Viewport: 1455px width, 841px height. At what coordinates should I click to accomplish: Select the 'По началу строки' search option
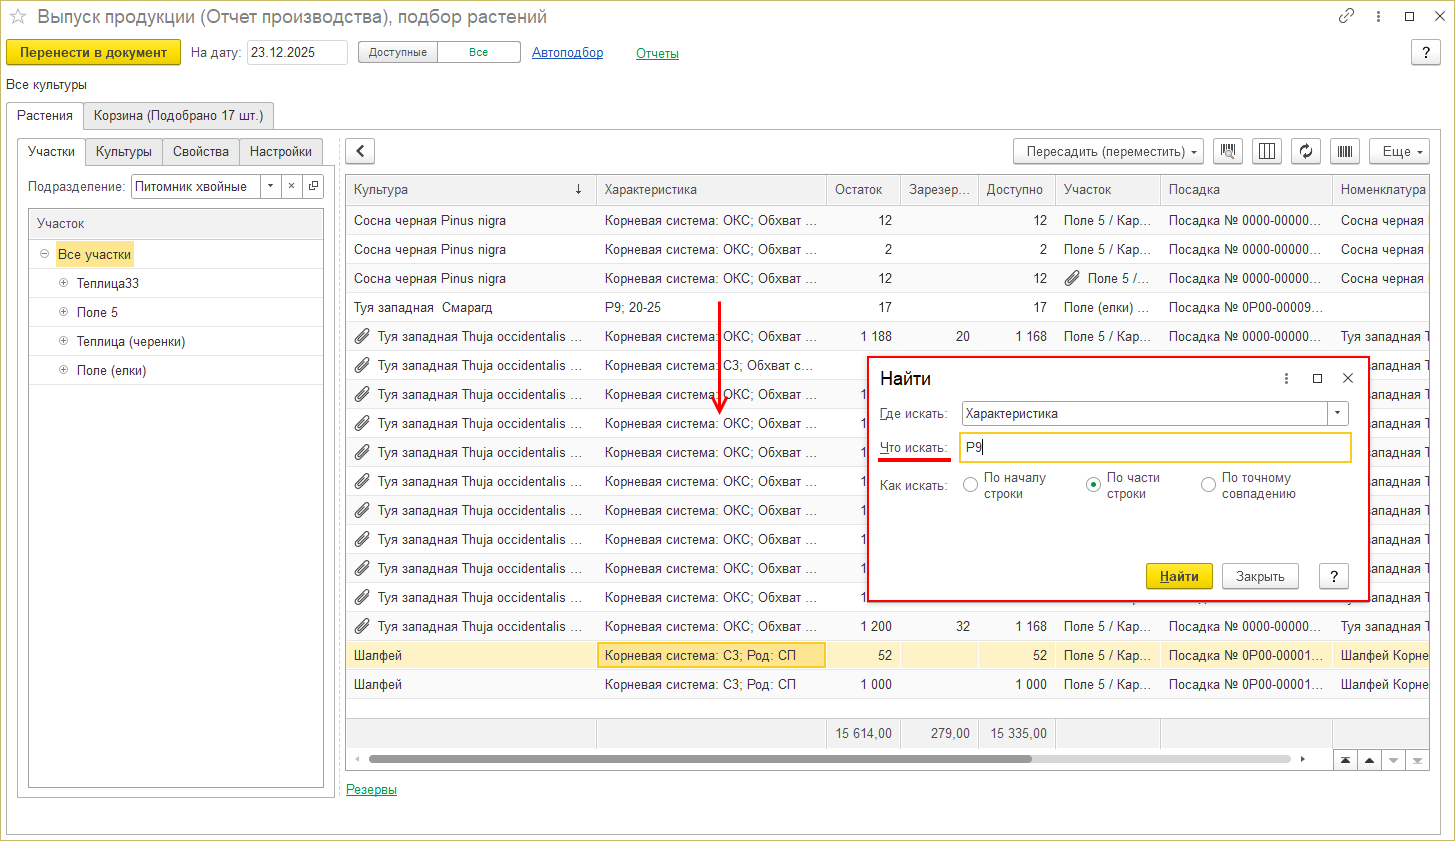(970, 485)
